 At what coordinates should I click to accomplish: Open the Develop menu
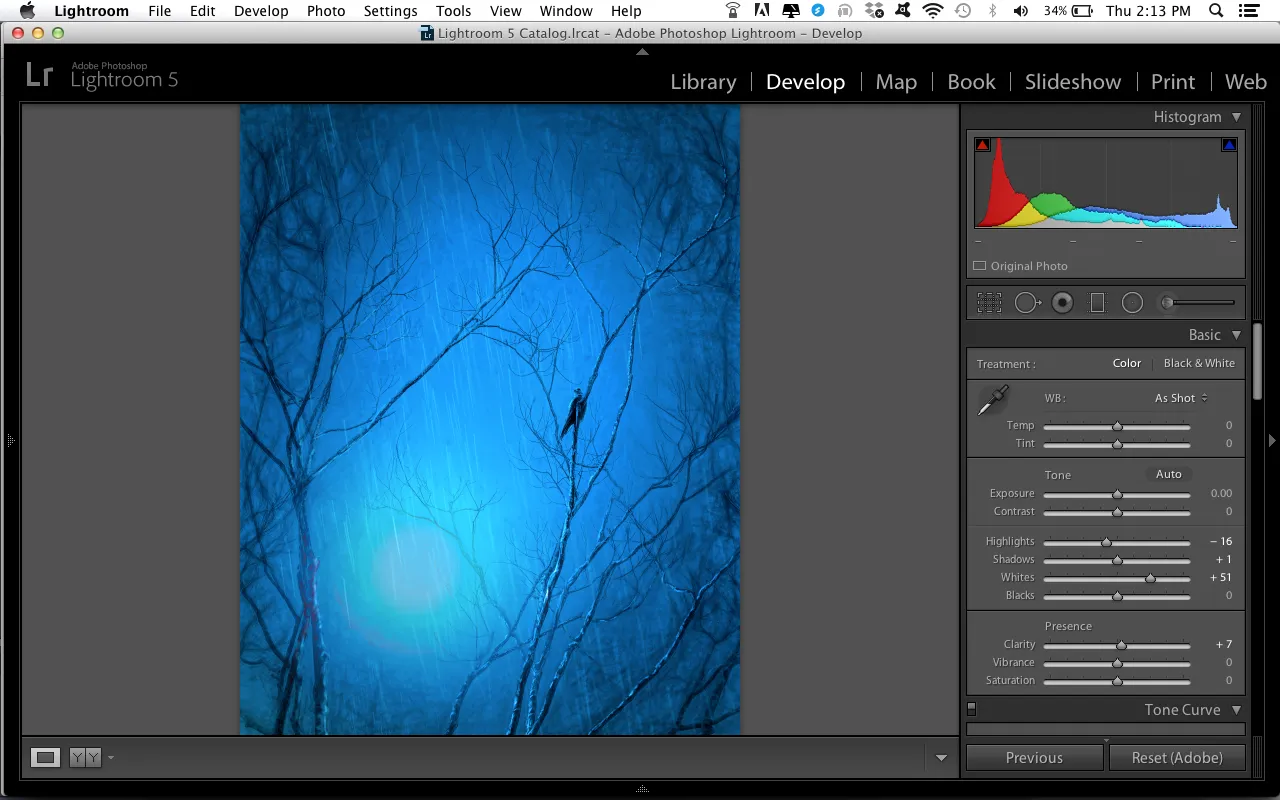(x=261, y=11)
